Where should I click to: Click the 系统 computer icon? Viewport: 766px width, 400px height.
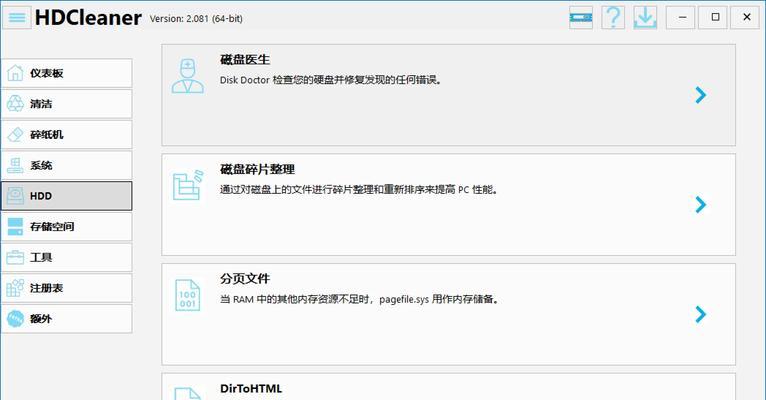15,166
